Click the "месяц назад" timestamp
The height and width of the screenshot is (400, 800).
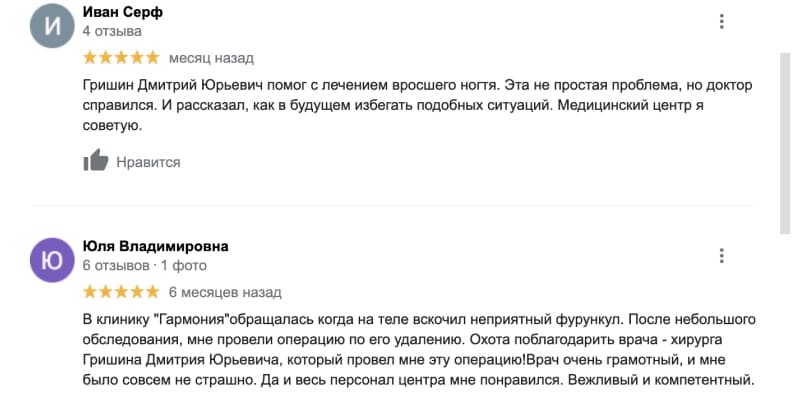click(211, 58)
